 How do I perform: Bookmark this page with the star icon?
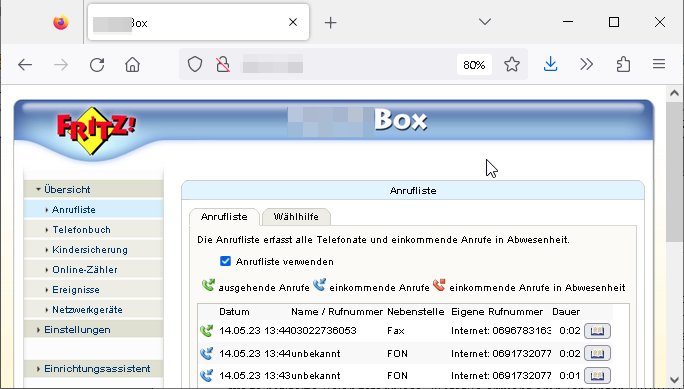point(512,65)
